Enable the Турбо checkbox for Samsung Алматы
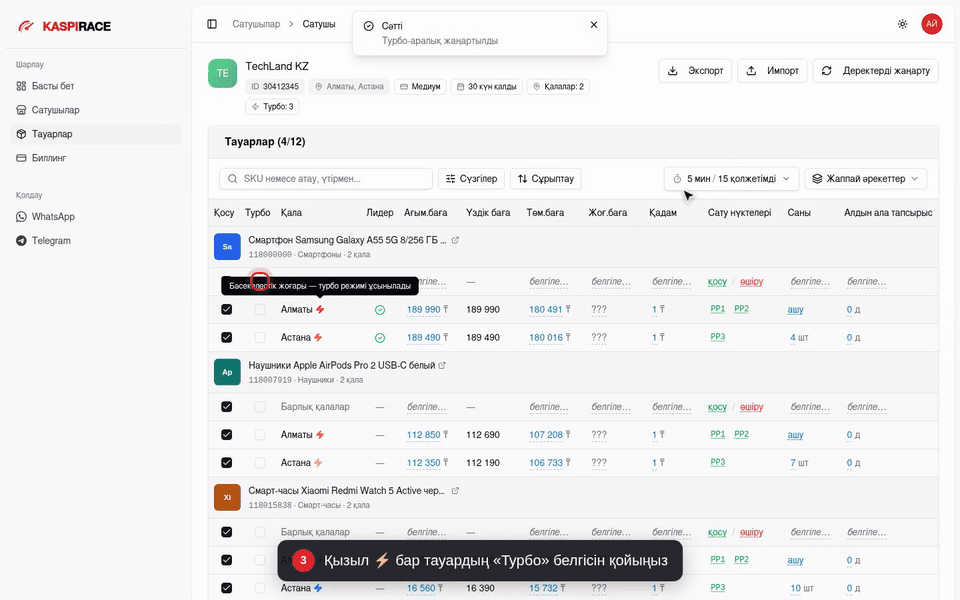This screenshot has width=960, height=600. click(x=260, y=310)
